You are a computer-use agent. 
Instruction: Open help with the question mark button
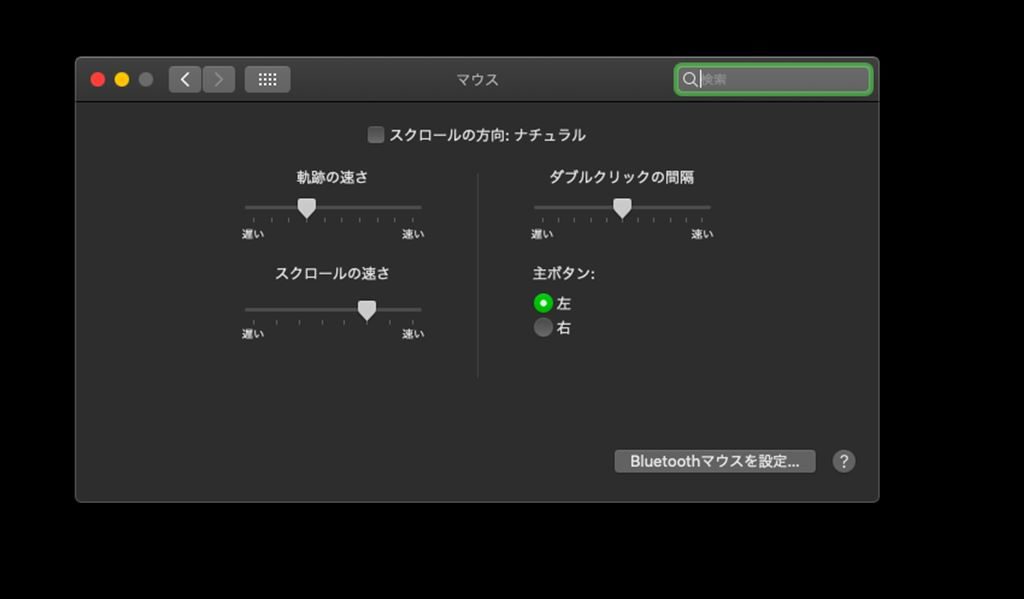click(x=844, y=461)
